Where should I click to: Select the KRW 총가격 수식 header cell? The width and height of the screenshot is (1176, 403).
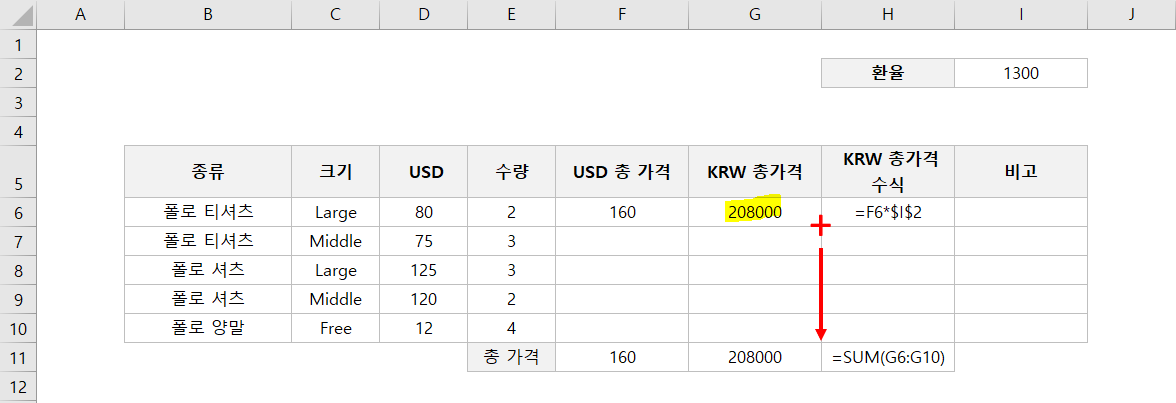(x=888, y=171)
